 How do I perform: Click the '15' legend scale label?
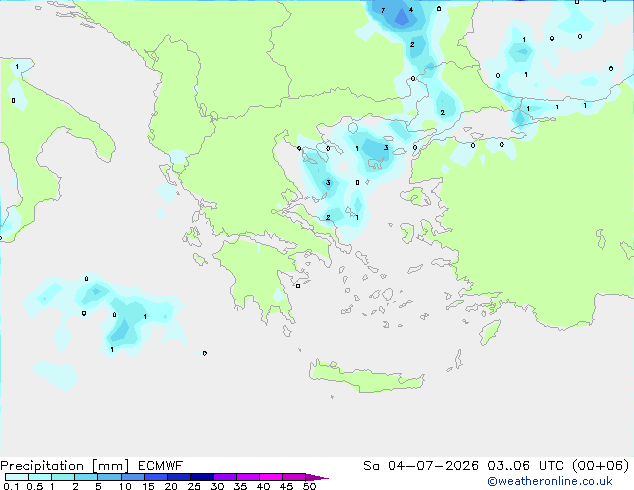pos(148,486)
